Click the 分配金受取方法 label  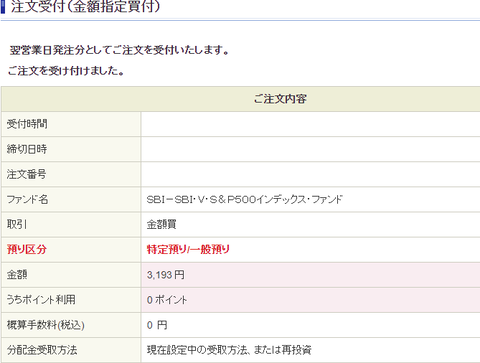(x=42, y=350)
